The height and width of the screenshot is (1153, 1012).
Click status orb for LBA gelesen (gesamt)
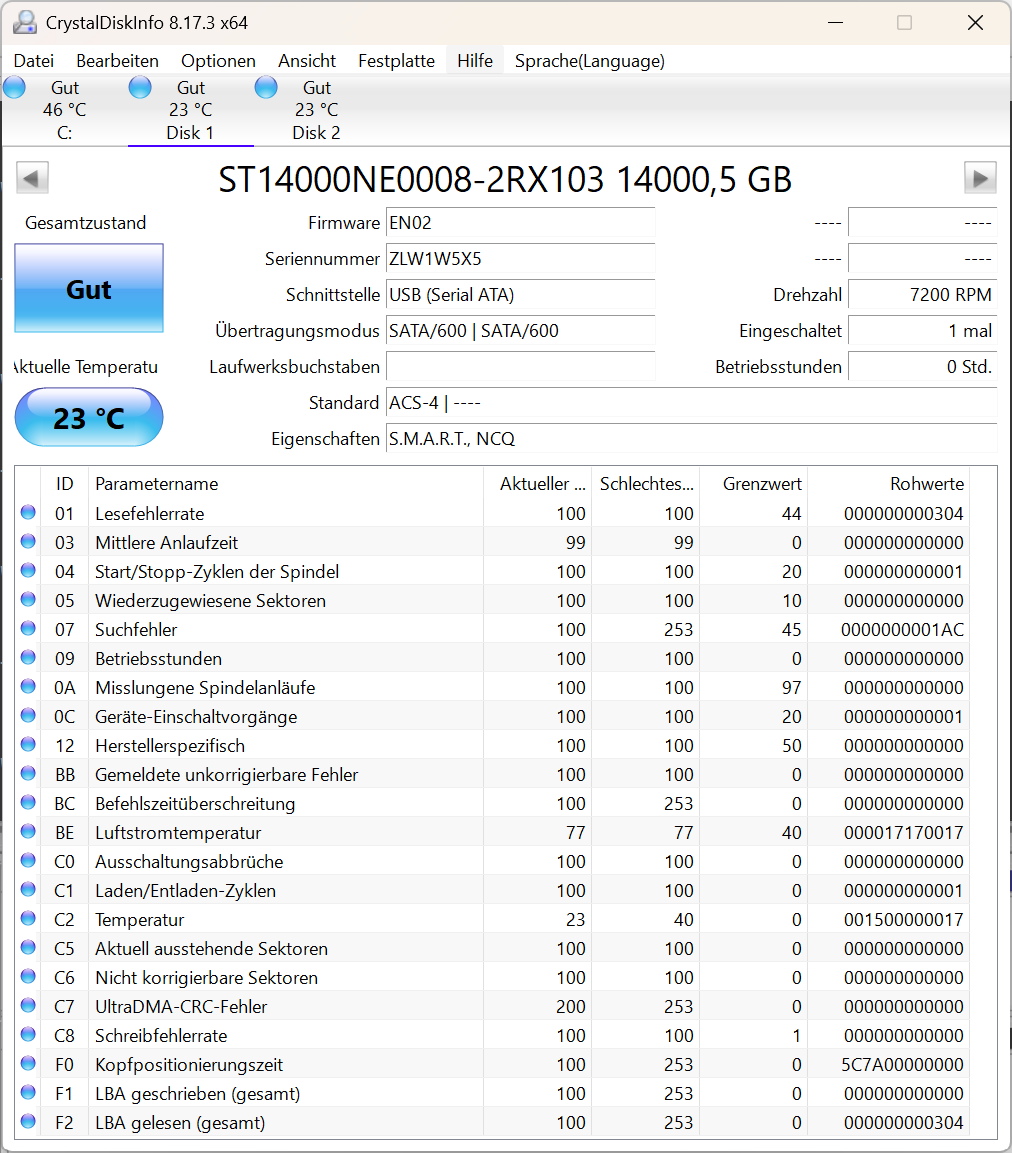point(28,1121)
